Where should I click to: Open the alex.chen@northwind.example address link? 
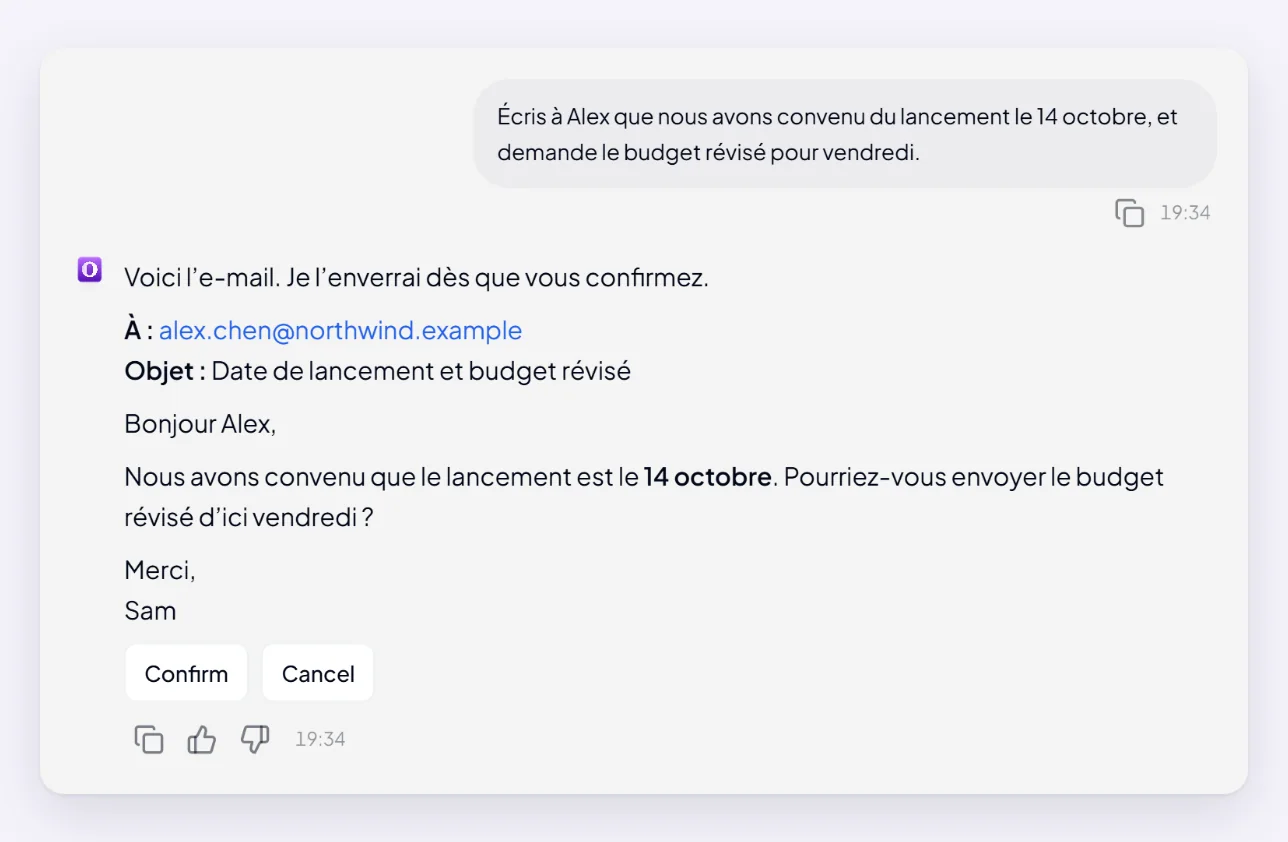[x=340, y=330]
